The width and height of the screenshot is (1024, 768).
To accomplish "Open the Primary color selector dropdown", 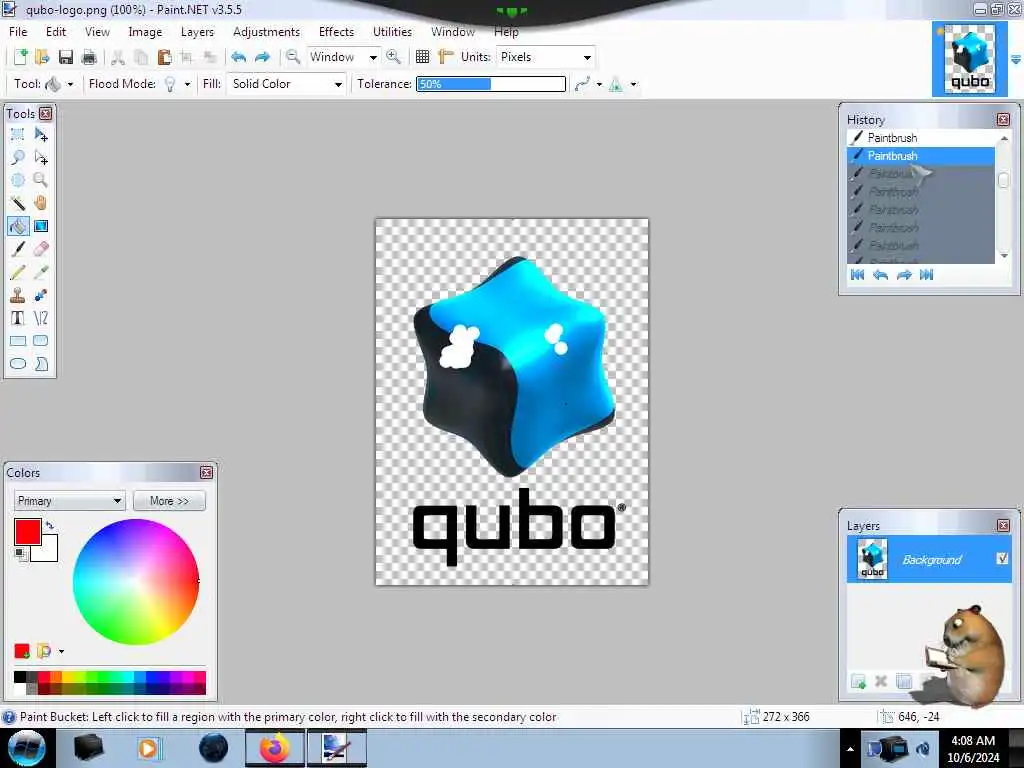I will pos(69,501).
